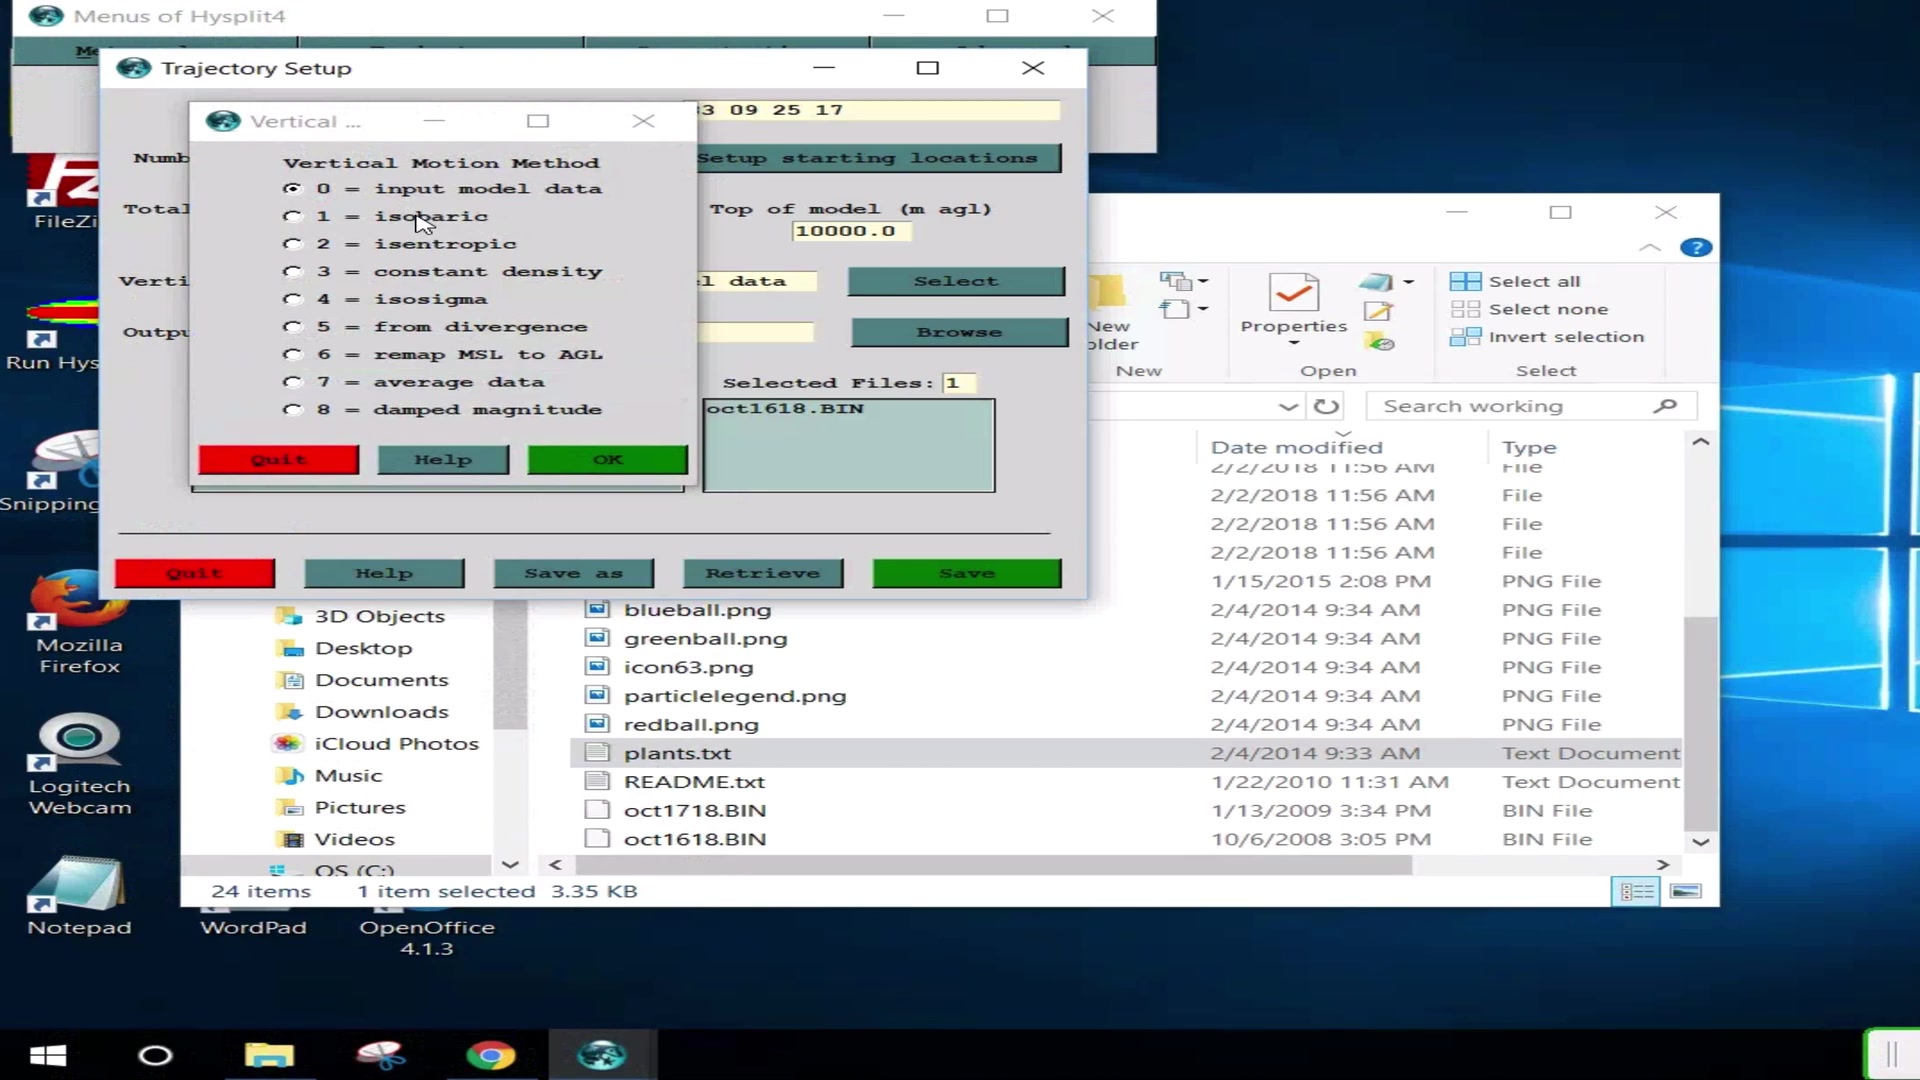Select damped magnitude vertical motion method
This screenshot has height=1080, width=1920.
pos(292,409)
